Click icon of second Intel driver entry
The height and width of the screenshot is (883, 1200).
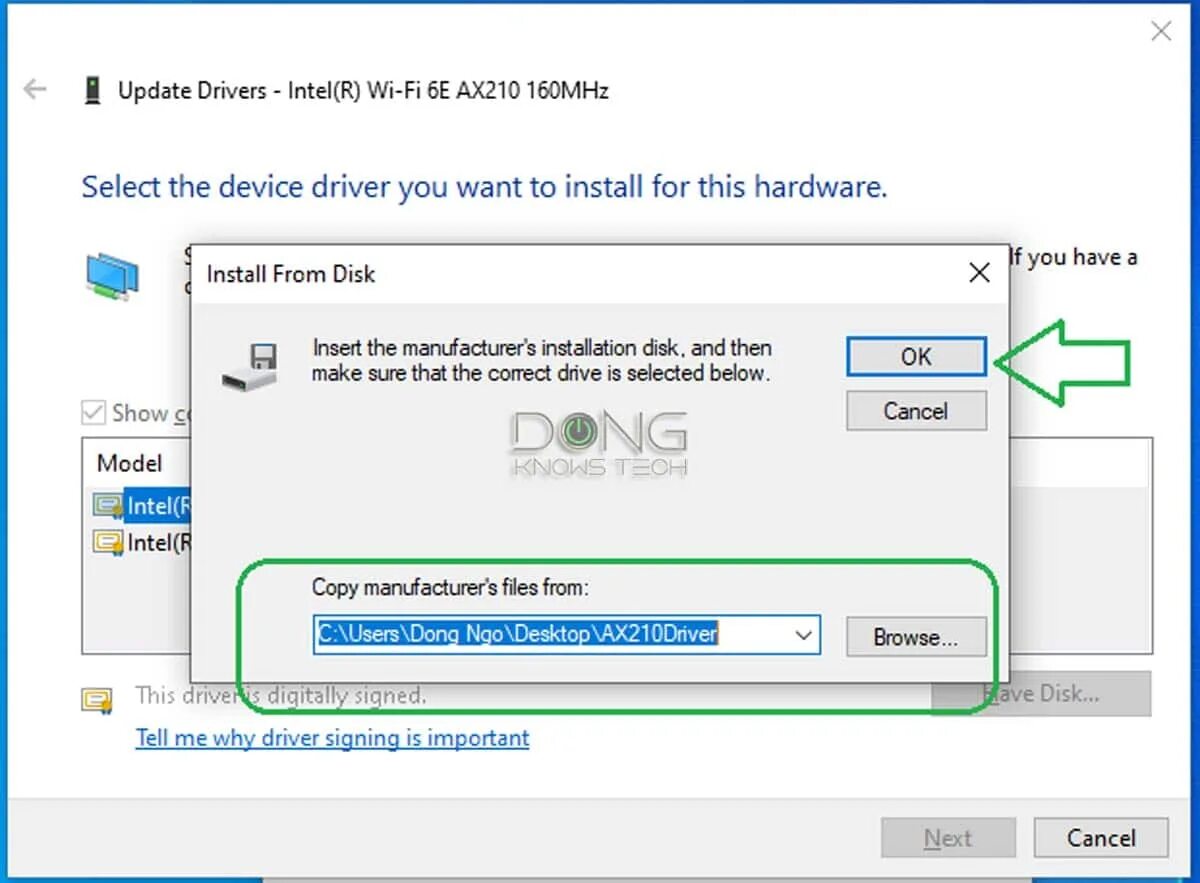click(x=107, y=543)
